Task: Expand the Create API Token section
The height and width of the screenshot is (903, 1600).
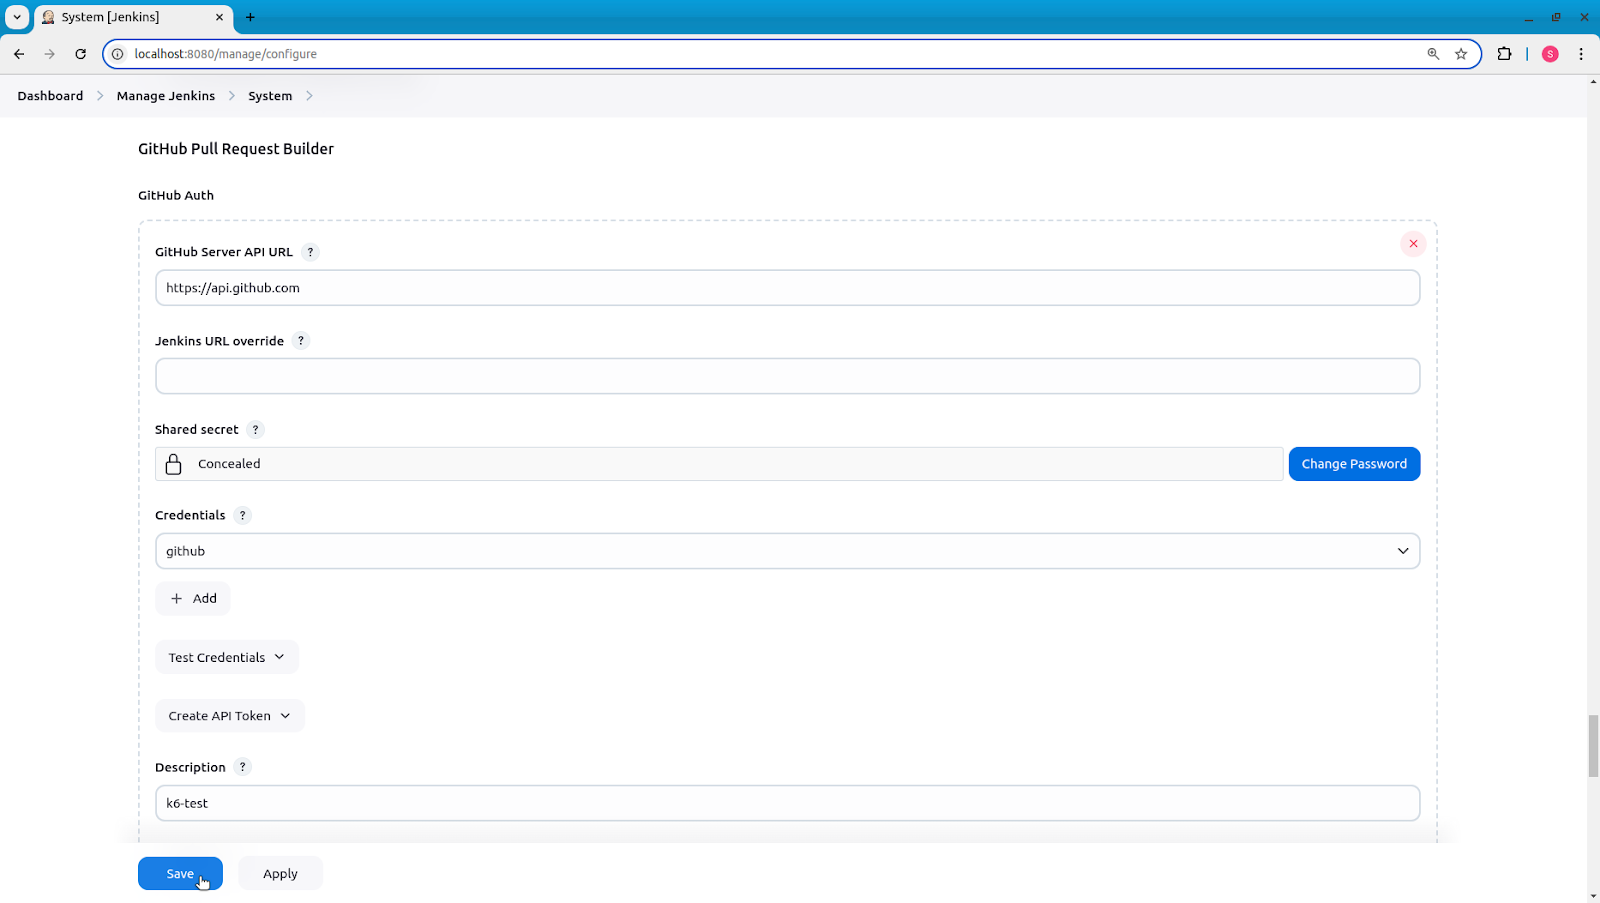Action: [230, 716]
